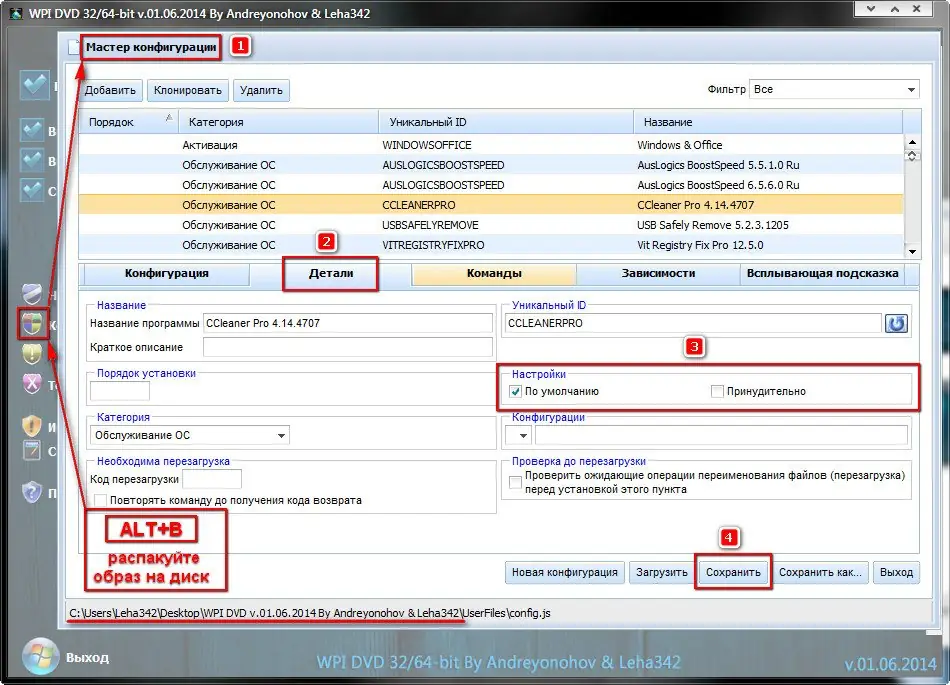Open the Зависимости tab
Screen dimensions: 950x685
(660, 273)
